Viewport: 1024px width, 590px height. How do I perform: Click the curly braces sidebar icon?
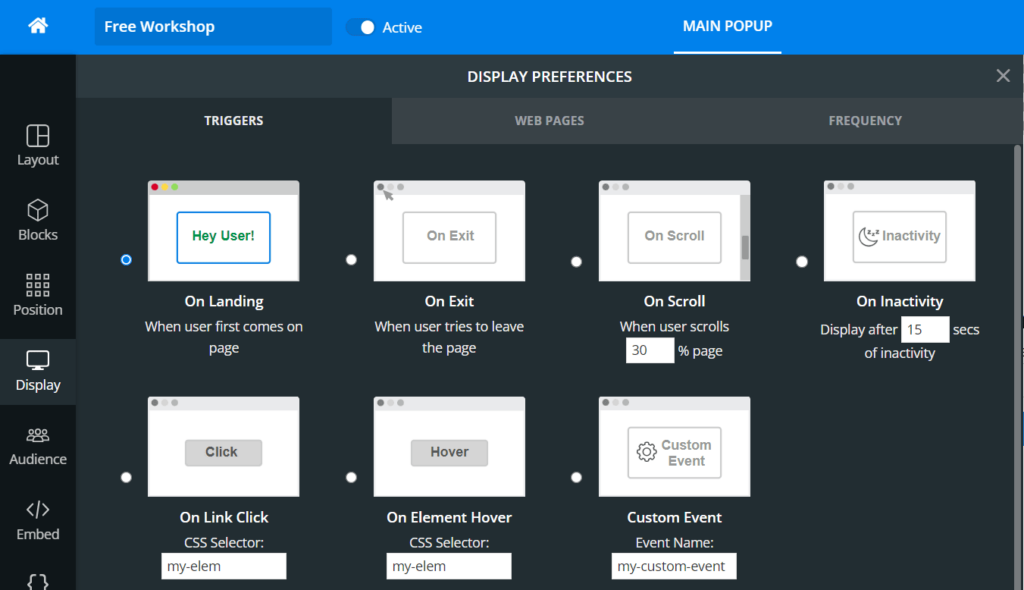[x=37, y=580]
